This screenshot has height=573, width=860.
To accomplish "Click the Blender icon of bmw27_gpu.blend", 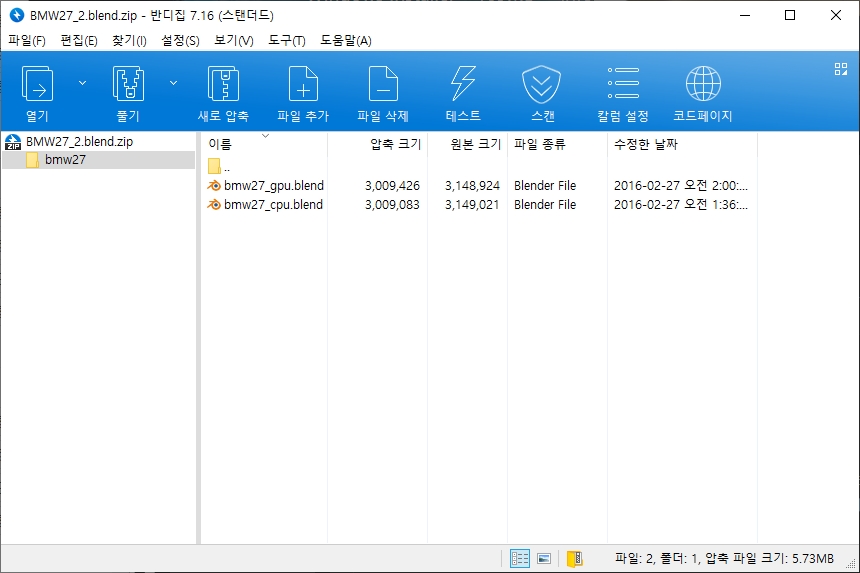I will (x=214, y=186).
